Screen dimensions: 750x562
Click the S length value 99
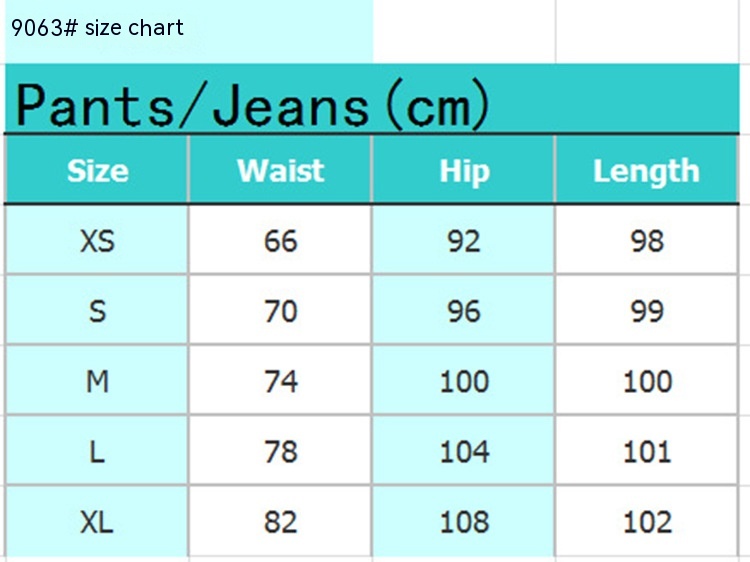[647, 311]
